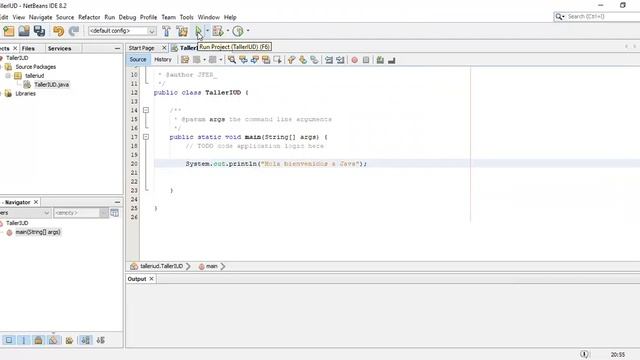The image size is (640, 360).
Task: Open the Window menu
Action: coord(209,17)
